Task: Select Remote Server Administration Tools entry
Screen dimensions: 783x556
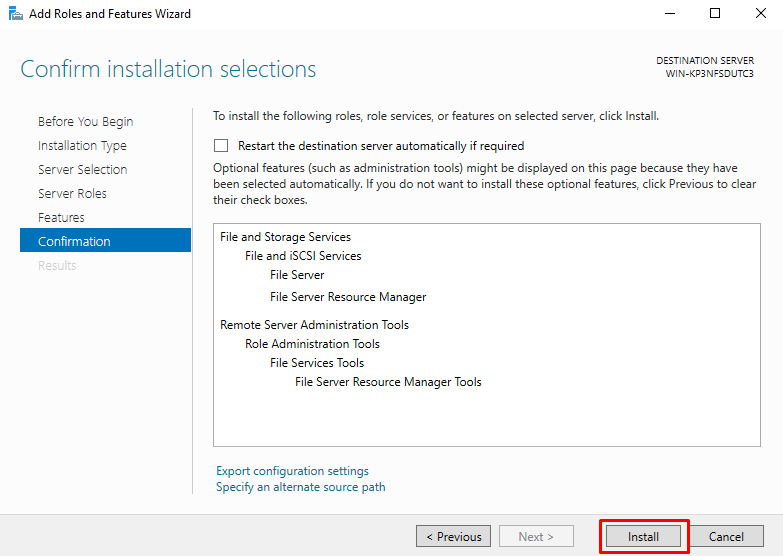Action: [x=315, y=325]
